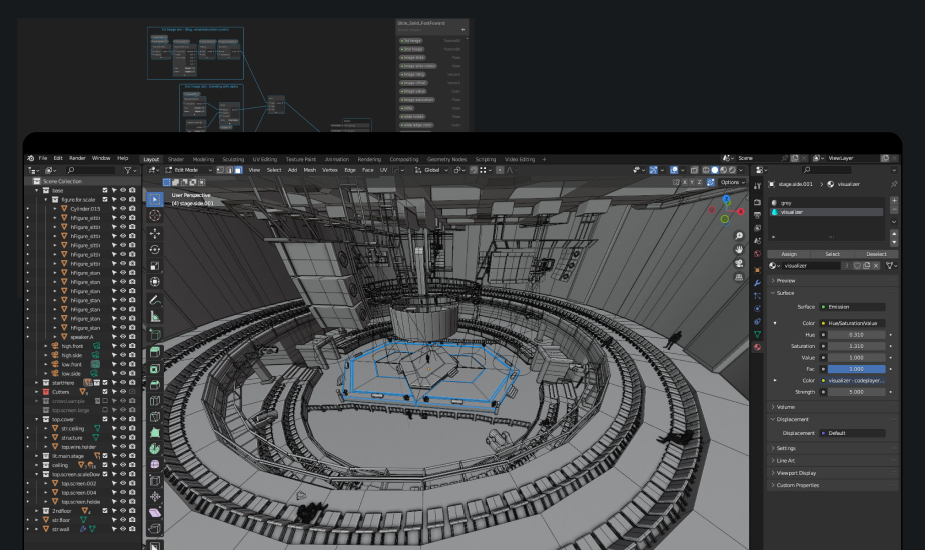
Task: Hide the speaker.A object via eye icon
Action: tap(122, 337)
